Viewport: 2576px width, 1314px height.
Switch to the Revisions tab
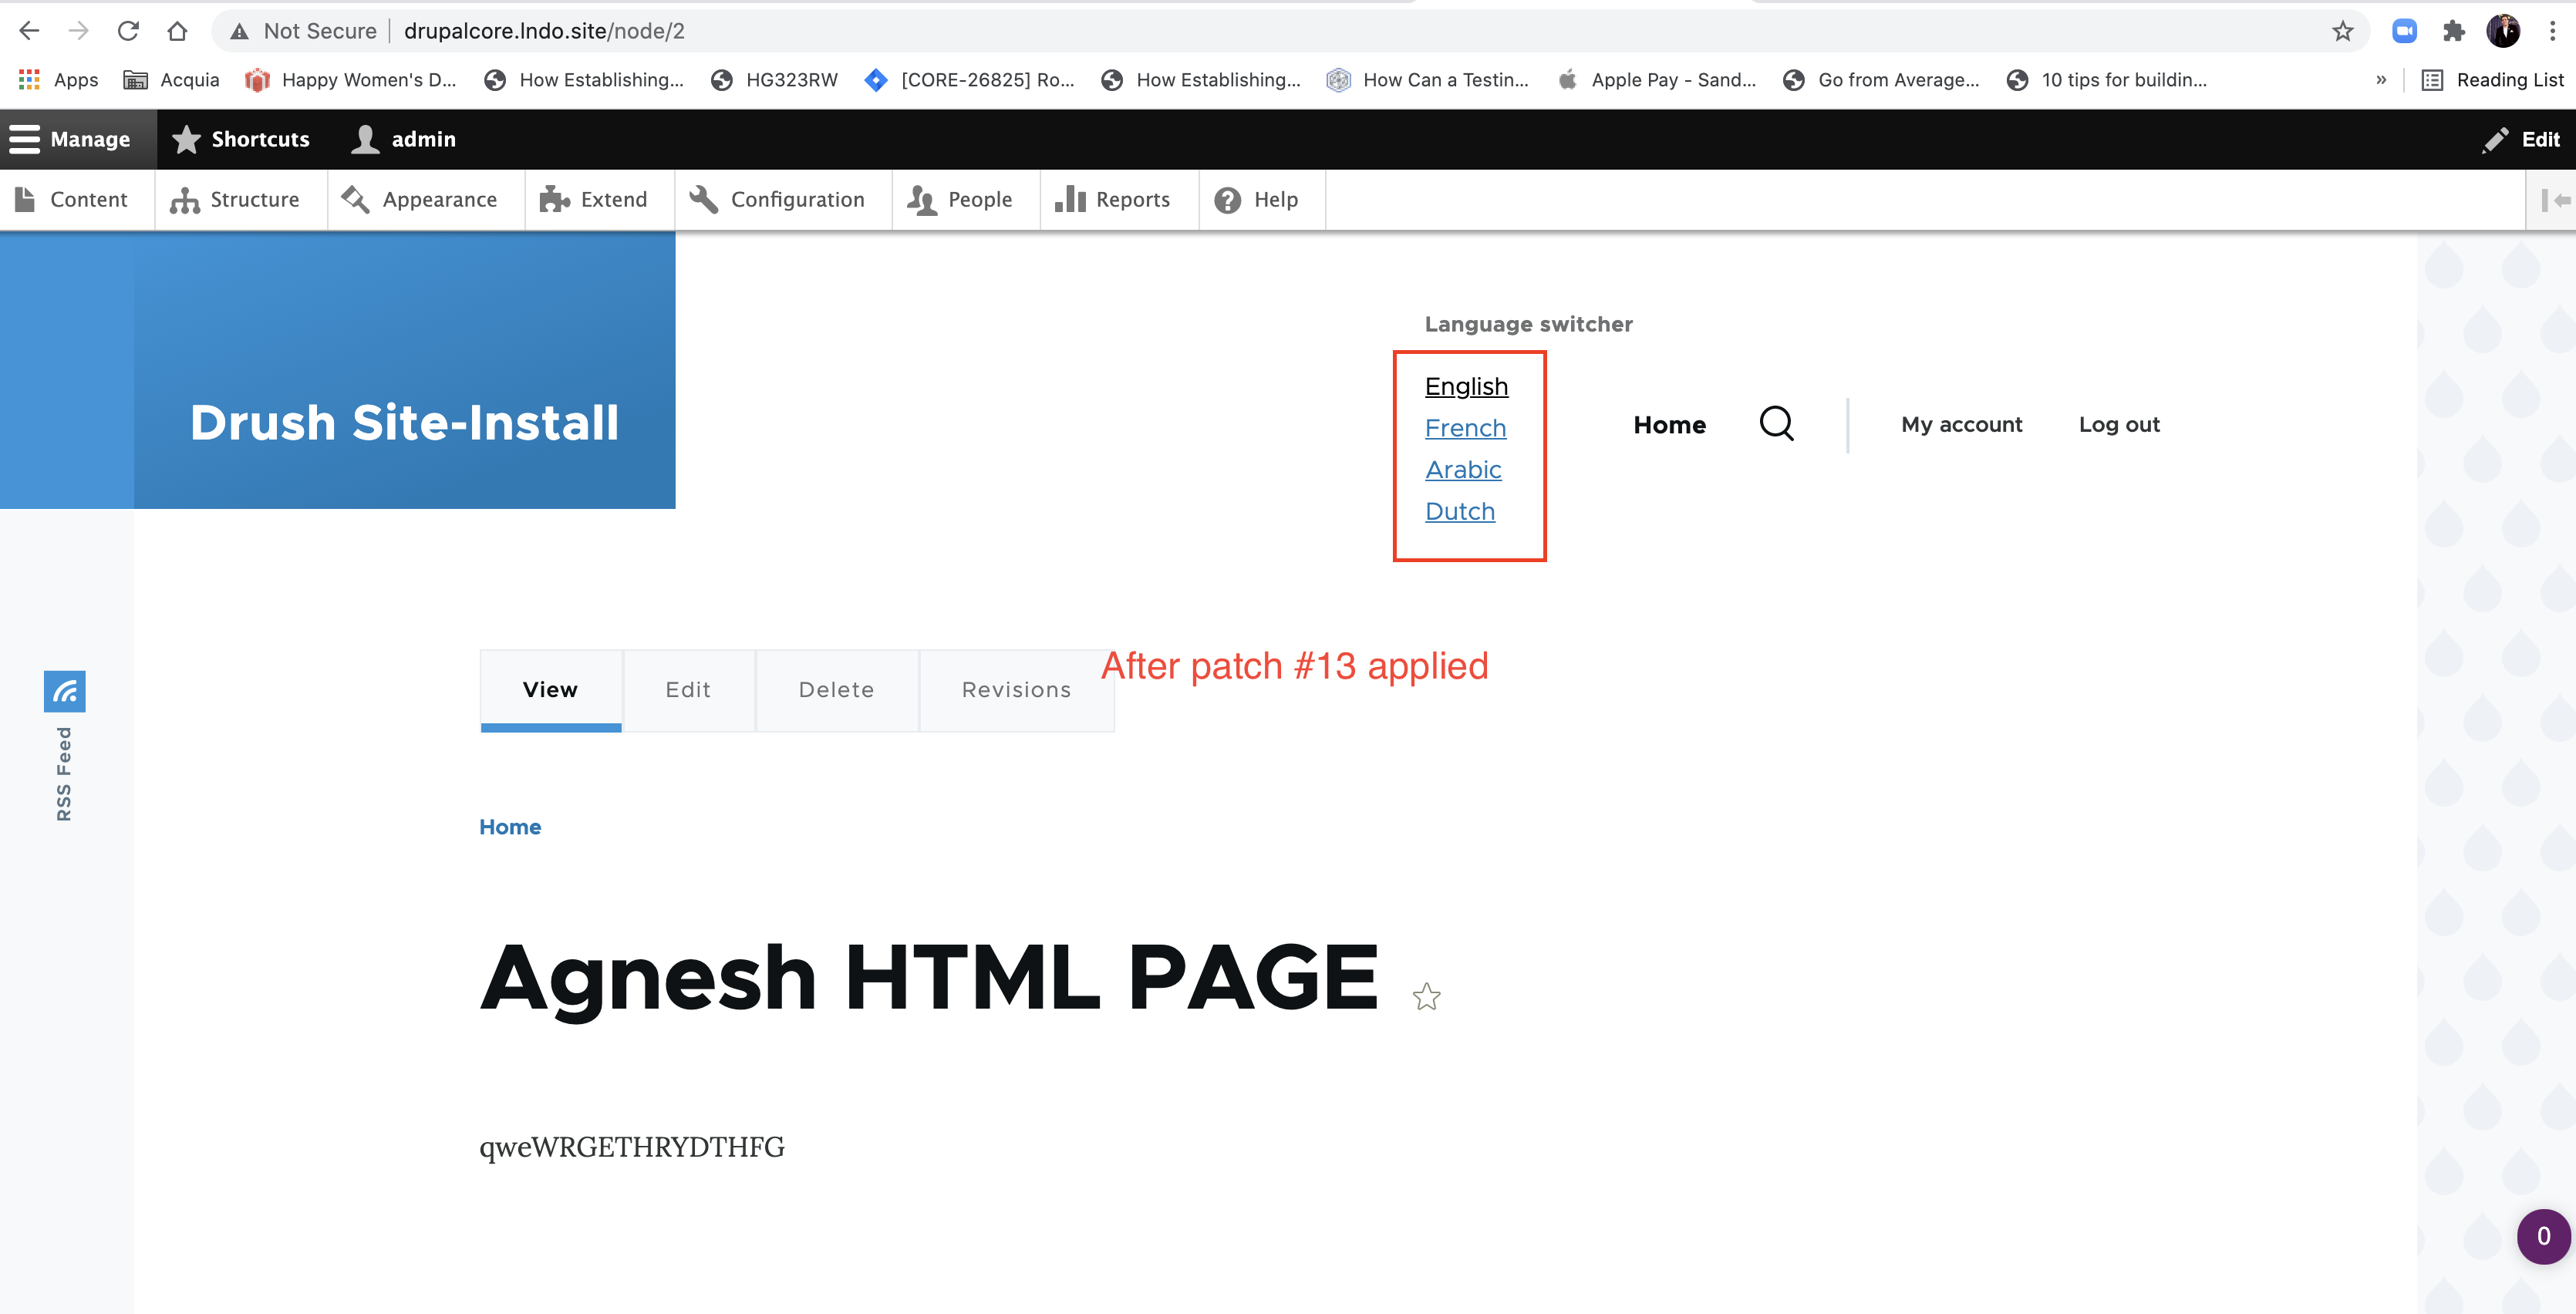(1016, 690)
